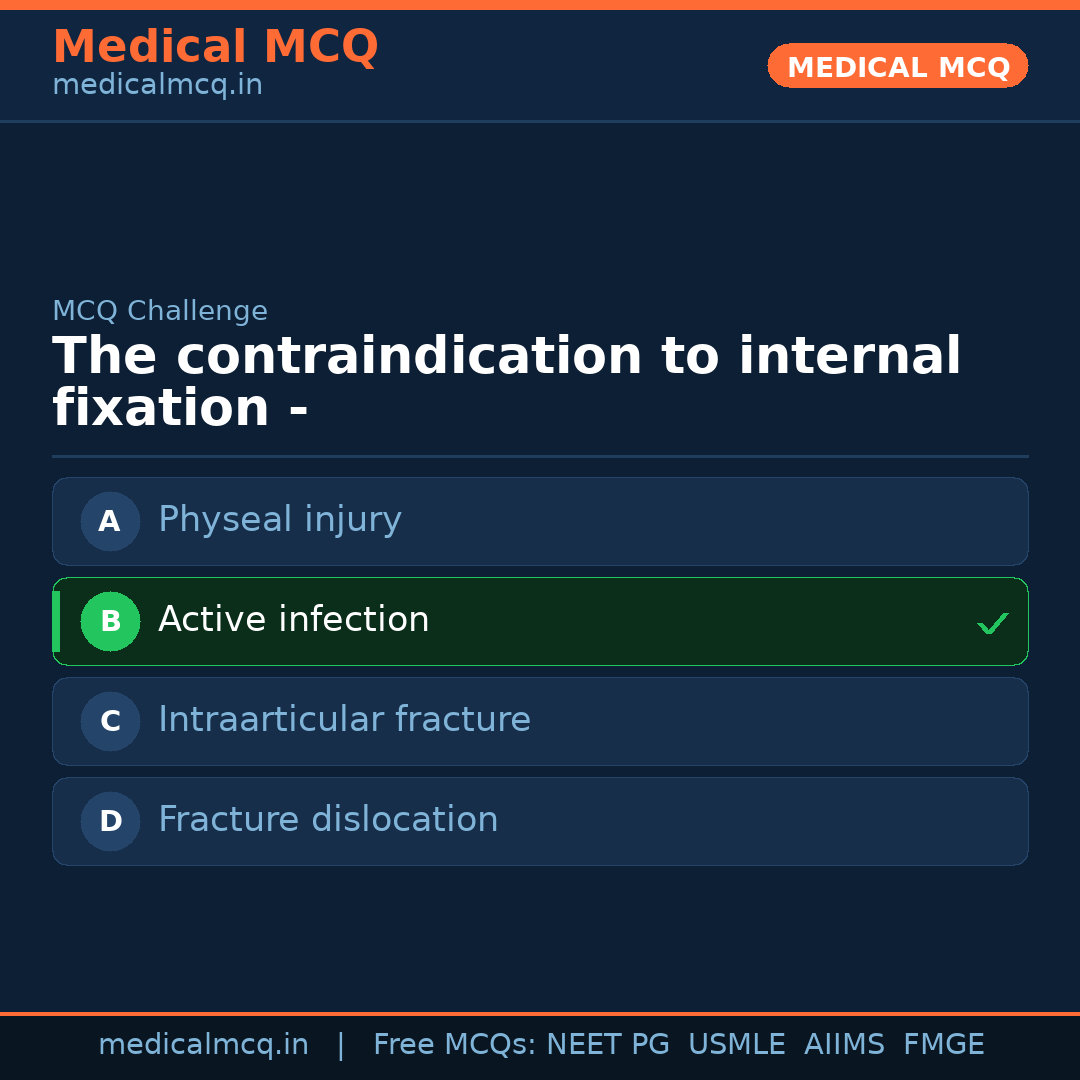Select the Active infection answer option
Viewport: 1080px width, 1080px height.
click(540, 621)
